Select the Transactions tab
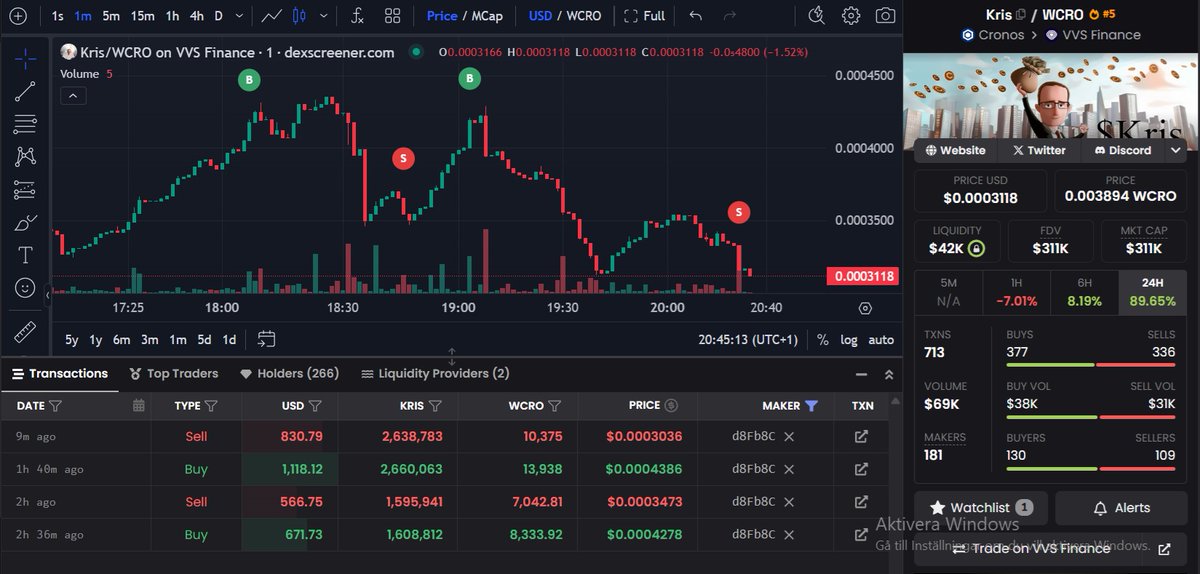 click(x=60, y=373)
